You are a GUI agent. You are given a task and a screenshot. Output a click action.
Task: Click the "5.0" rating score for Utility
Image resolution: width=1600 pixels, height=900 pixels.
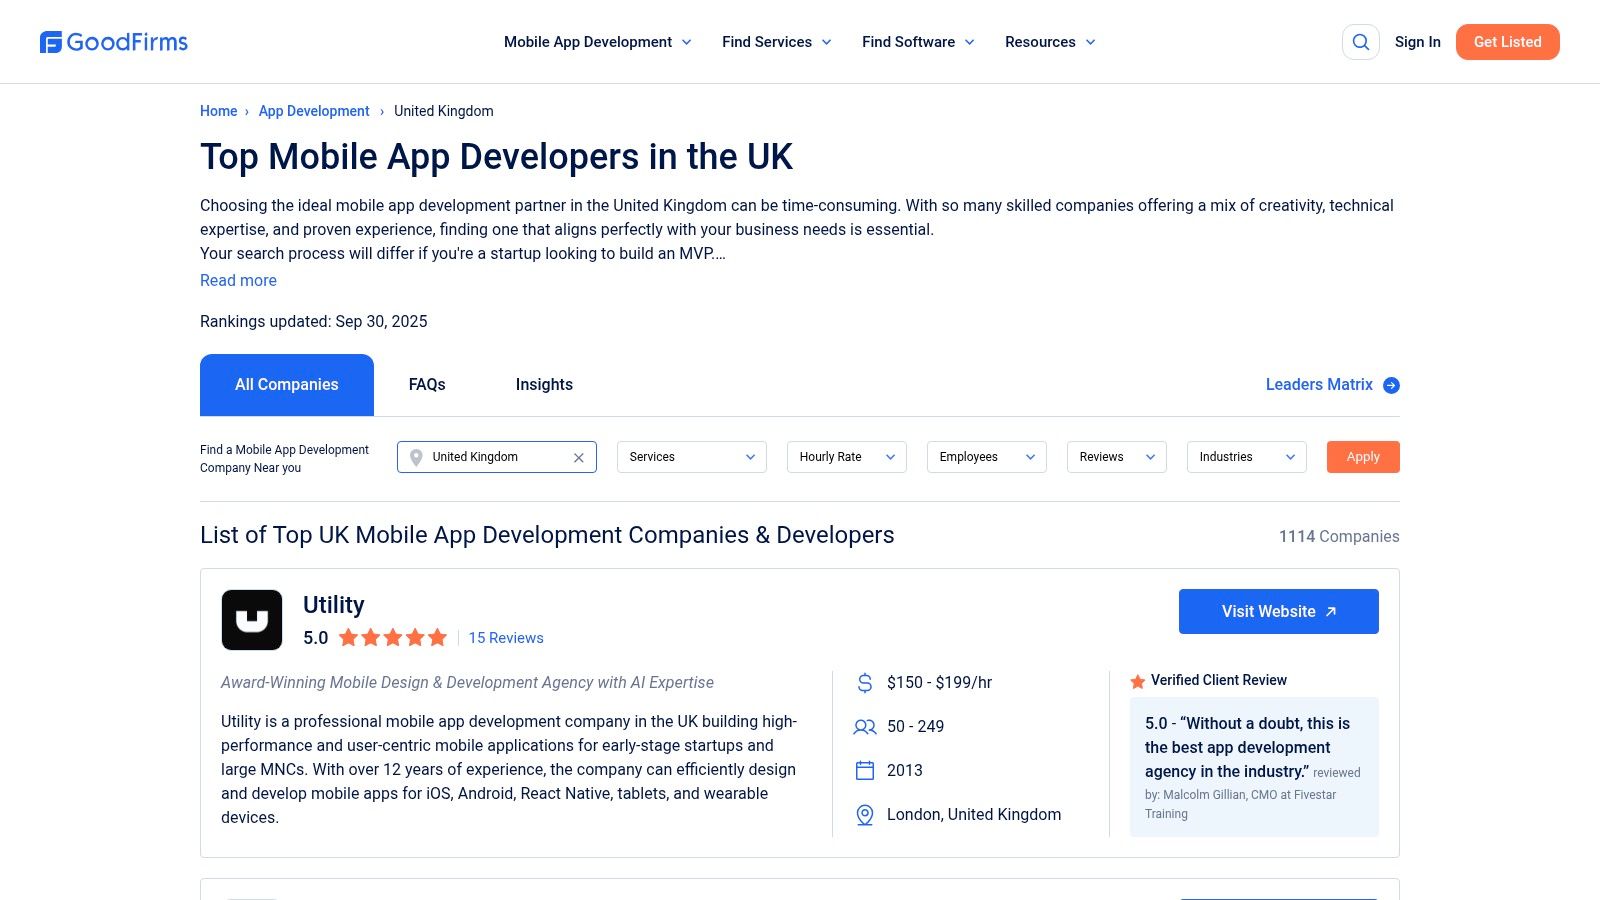pos(316,638)
